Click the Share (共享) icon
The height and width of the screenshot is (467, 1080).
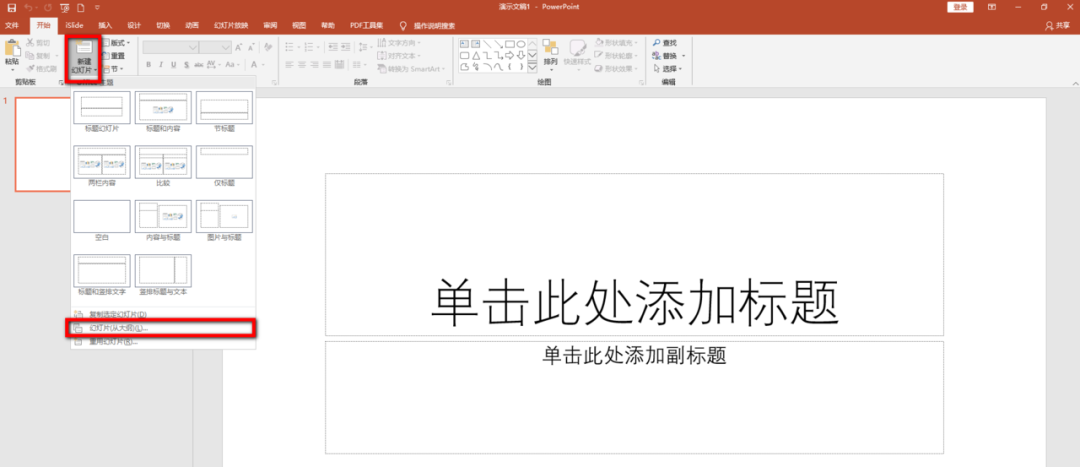pos(1049,25)
